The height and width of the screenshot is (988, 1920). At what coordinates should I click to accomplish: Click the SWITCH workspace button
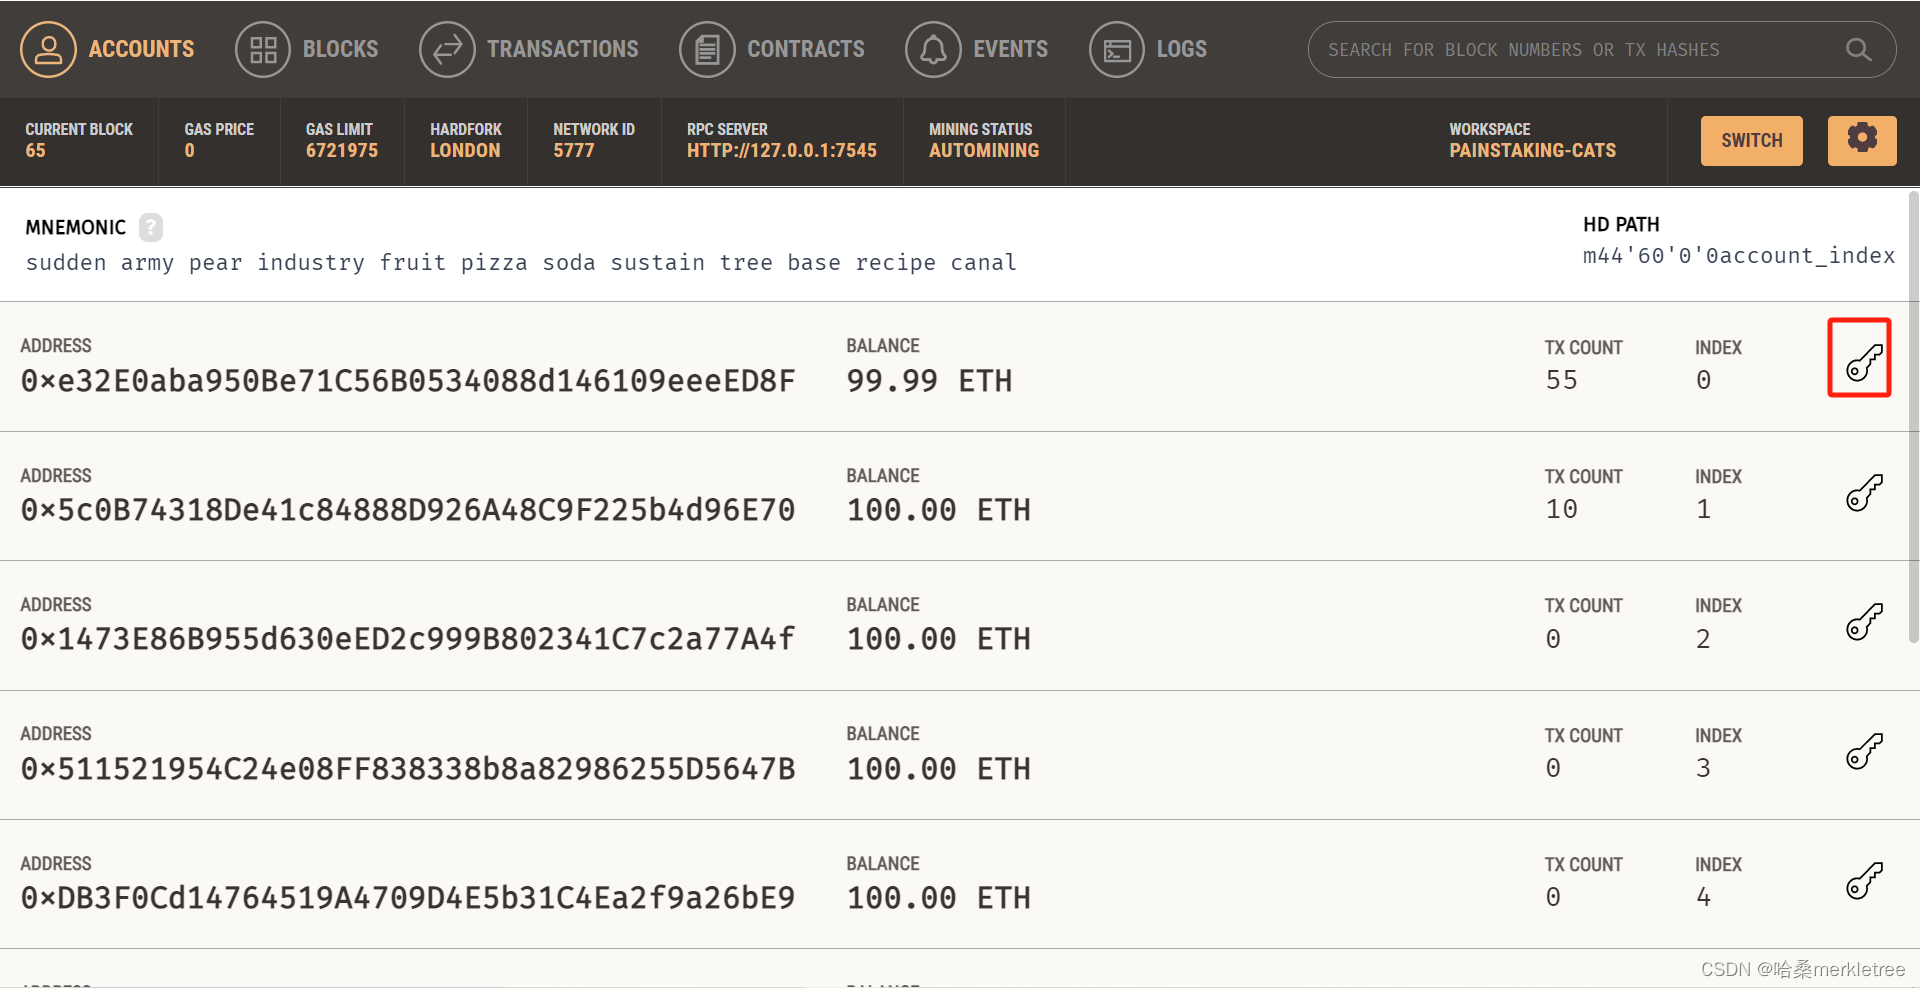[1751, 140]
